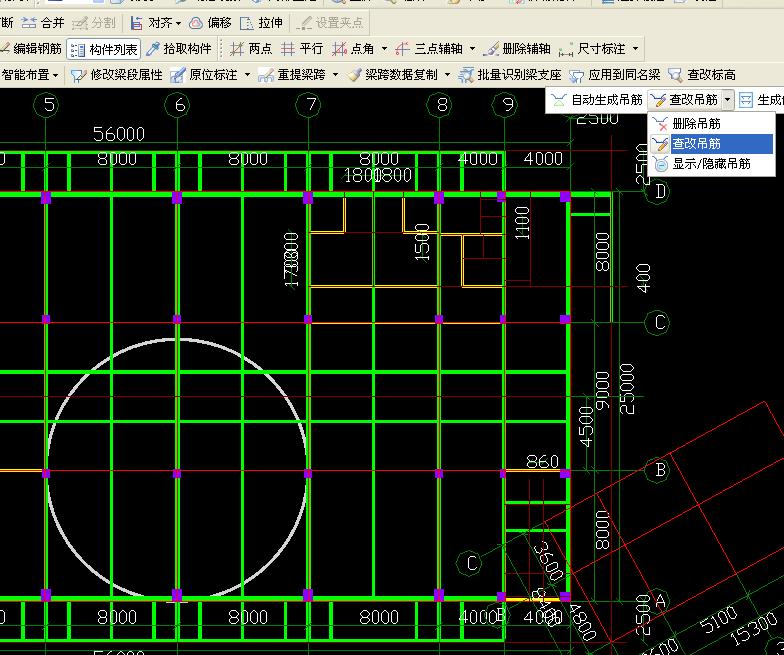The width and height of the screenshot is (784, 655).
Task: Click 查改标高 tool
Action: tap(702, 75)
